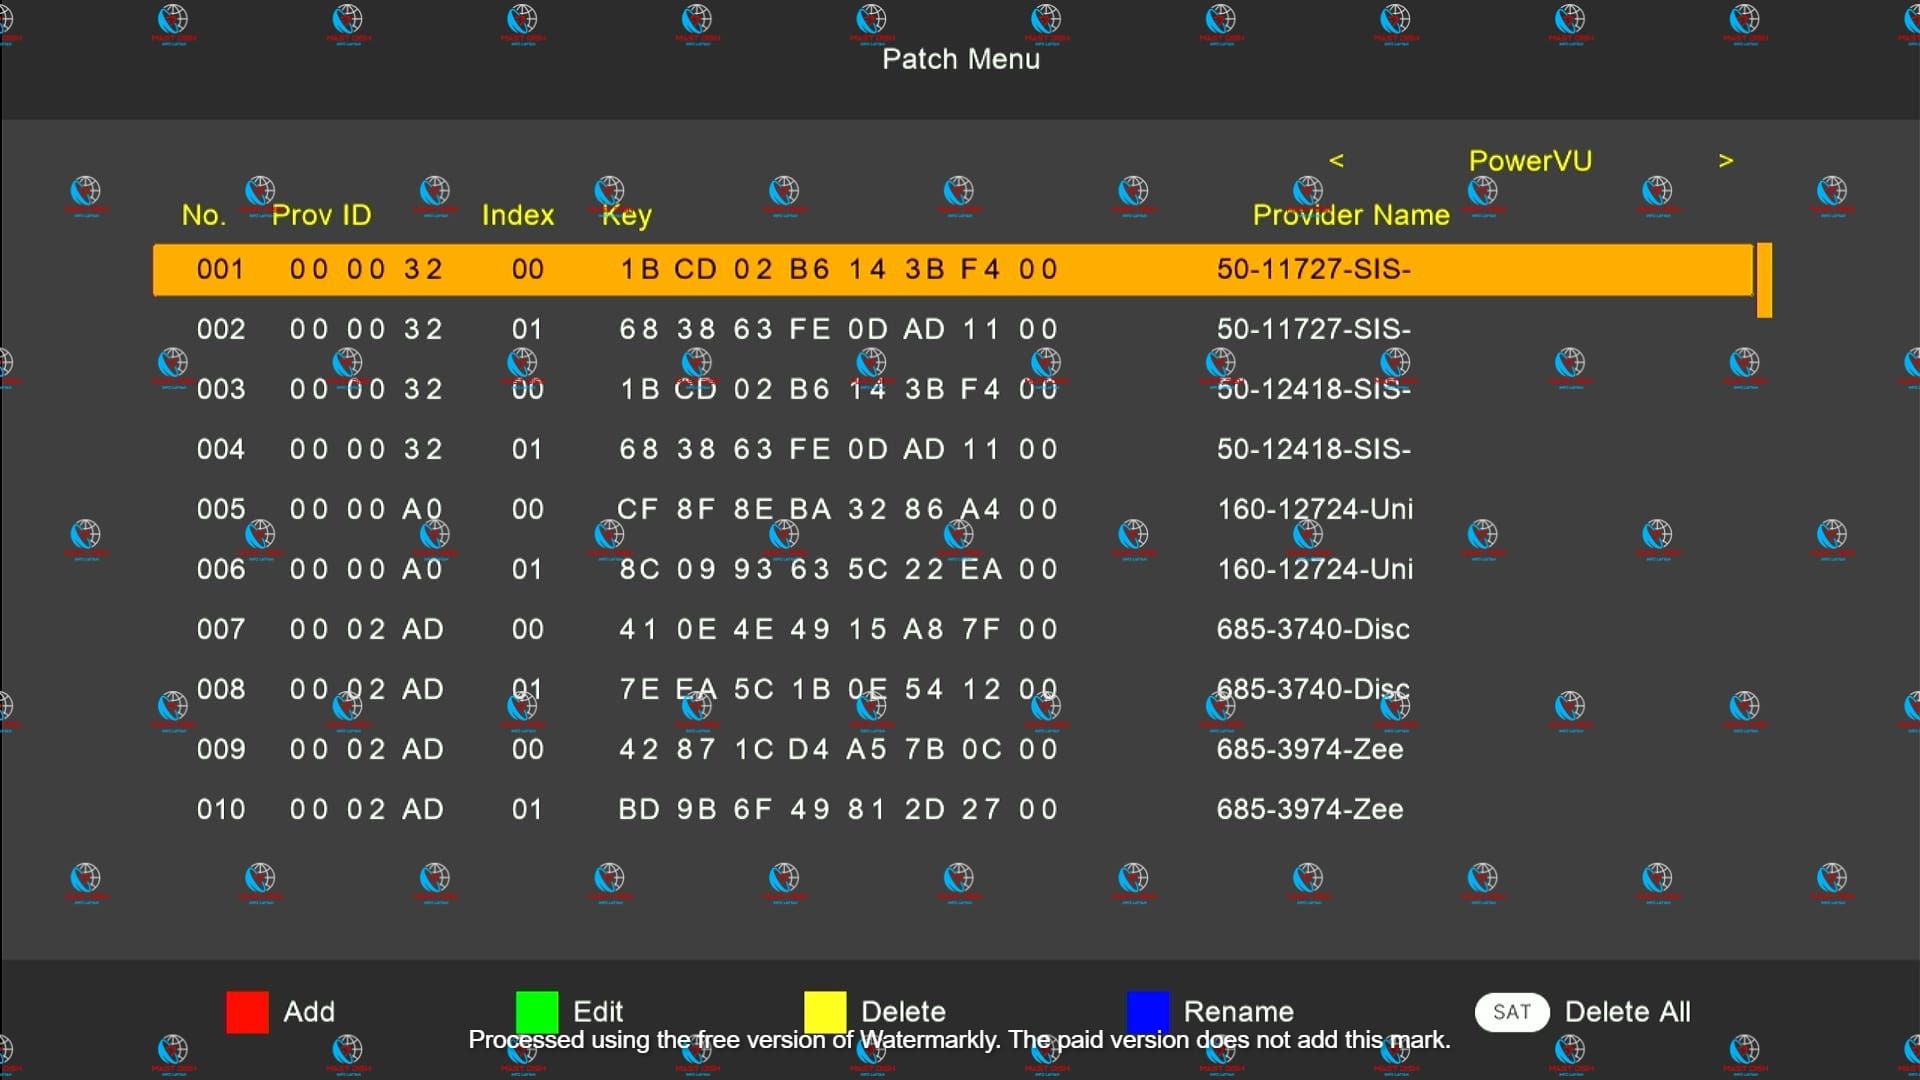Click the right arrow after PowerVU
The height and width of the screenshot is (1080, 1920).
click(1725, 161)
